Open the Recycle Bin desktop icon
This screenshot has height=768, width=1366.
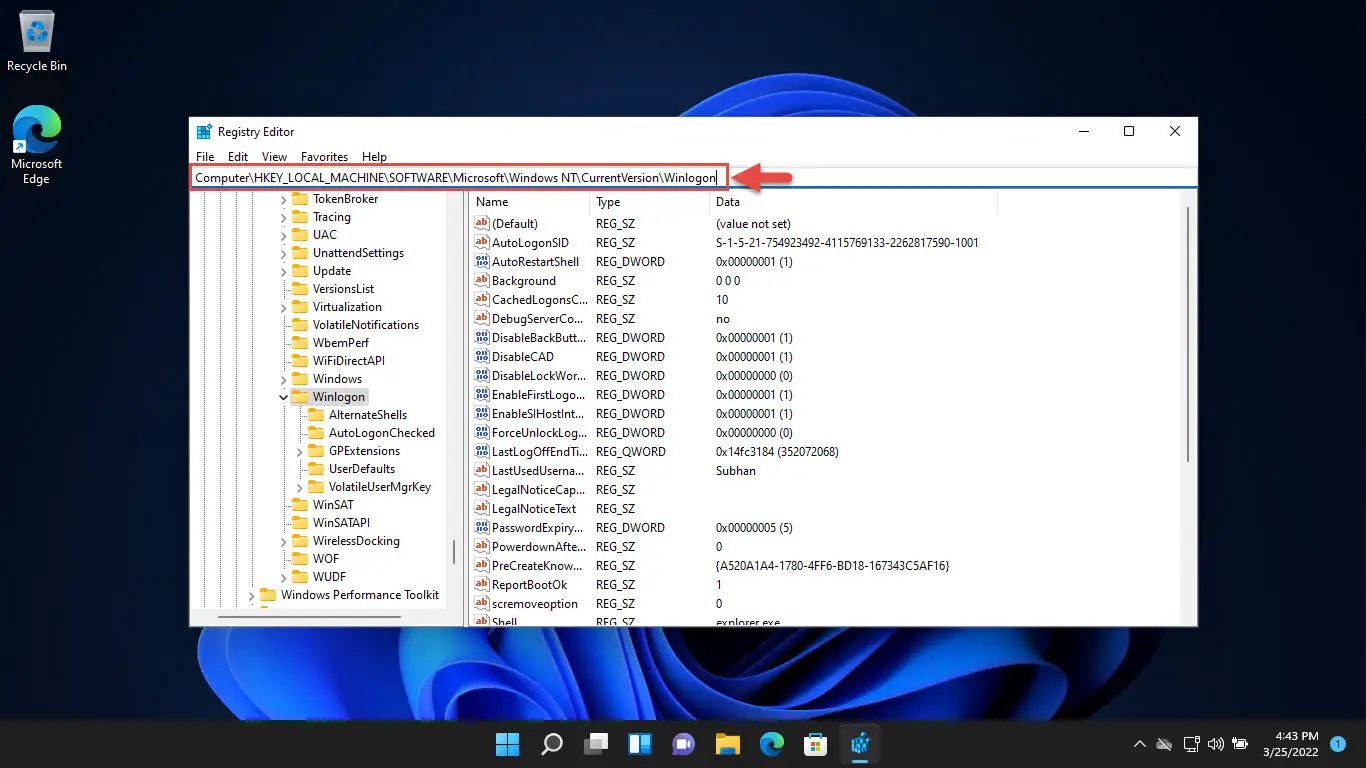37,42
